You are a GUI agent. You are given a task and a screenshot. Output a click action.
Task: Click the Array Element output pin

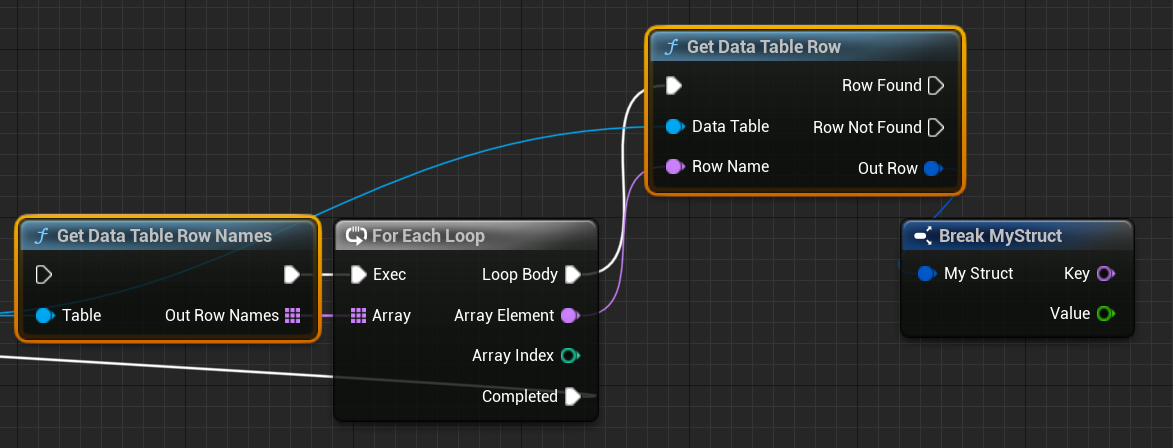coord(569,316)
